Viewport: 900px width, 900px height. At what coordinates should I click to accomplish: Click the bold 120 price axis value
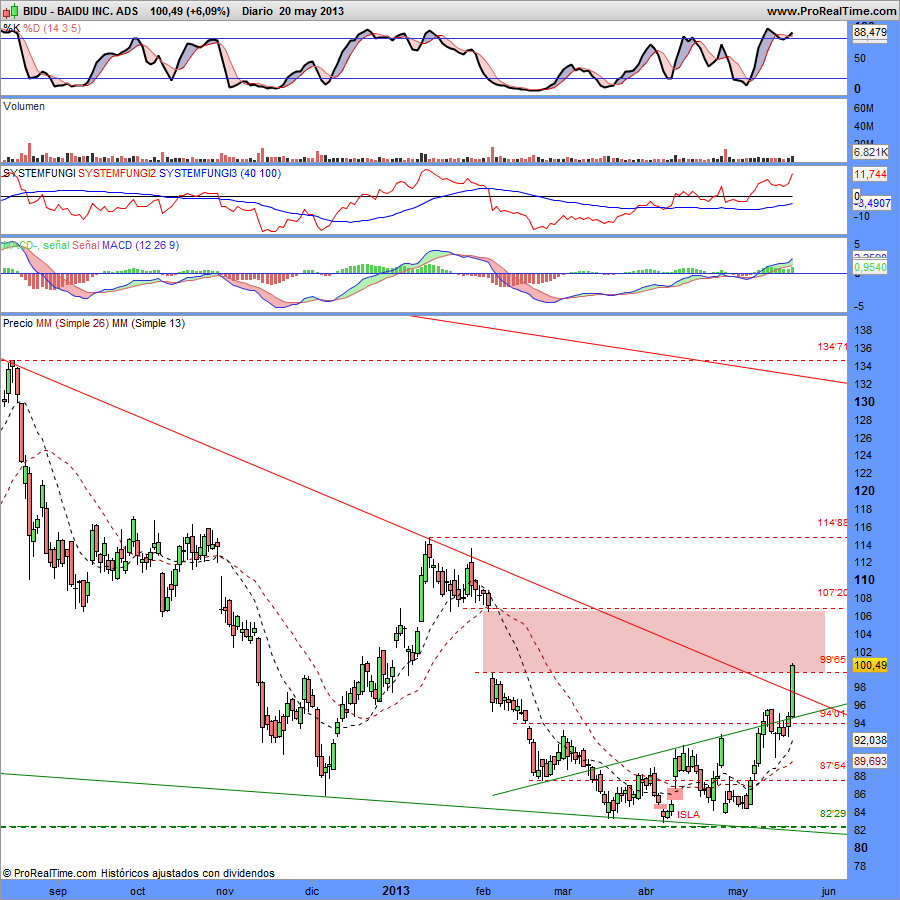click(864, 491)
